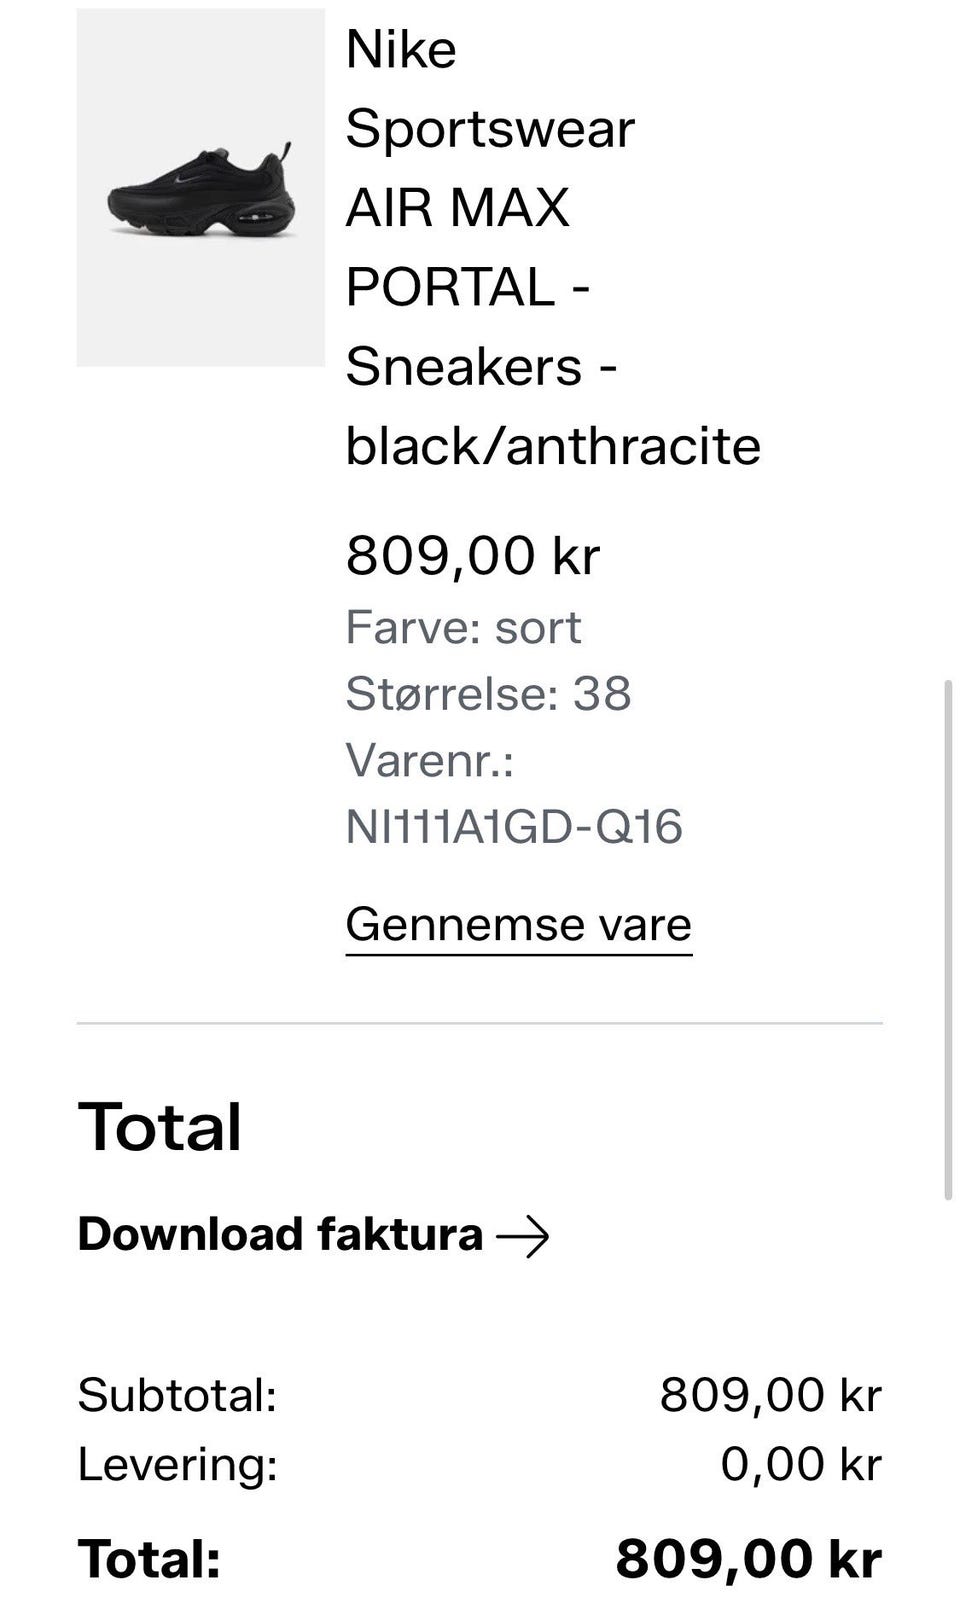Click the divider line above Total heading
The image size is (960, 1615).
[480, 1024]
